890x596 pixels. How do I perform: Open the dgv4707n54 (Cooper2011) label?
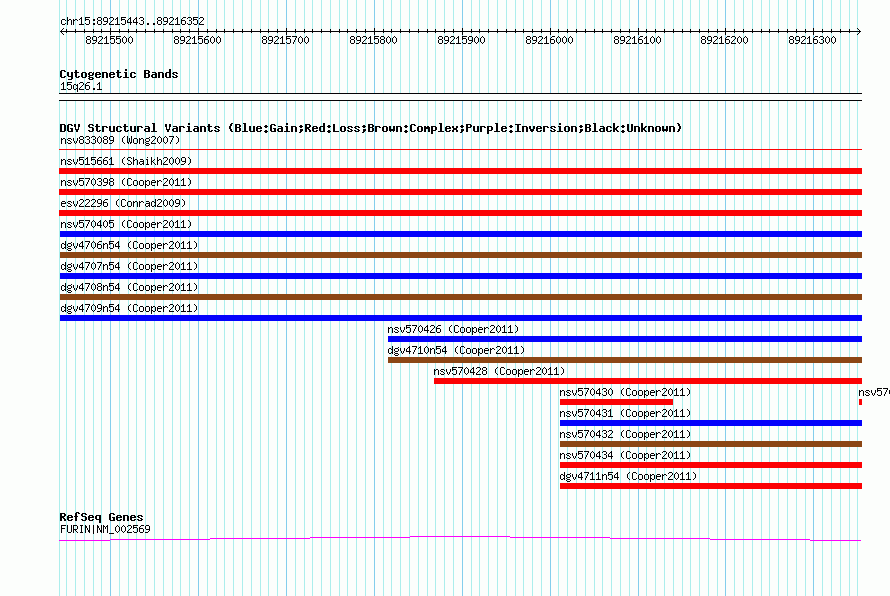(x=129, y=266)
